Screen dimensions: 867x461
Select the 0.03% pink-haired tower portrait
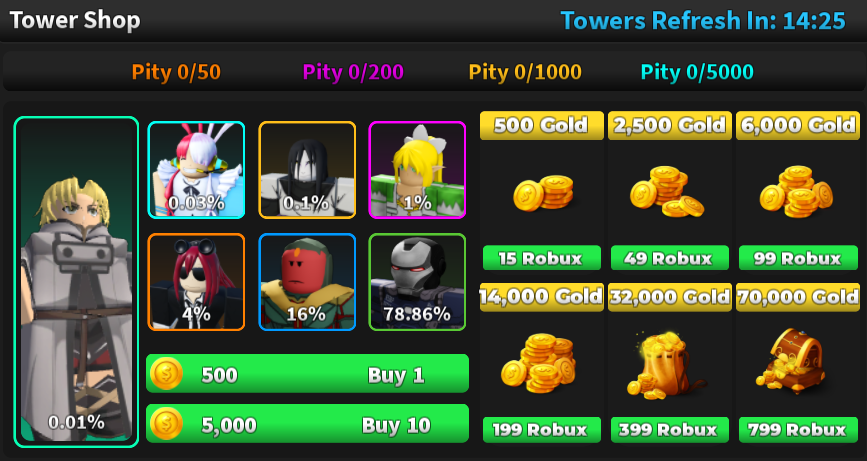[x=196, y=170]
